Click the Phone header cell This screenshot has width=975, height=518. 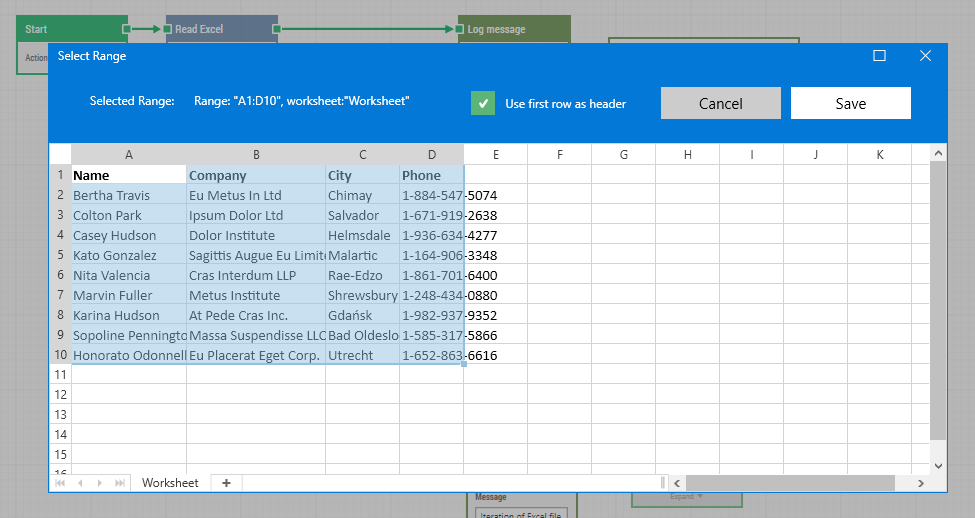432,175
